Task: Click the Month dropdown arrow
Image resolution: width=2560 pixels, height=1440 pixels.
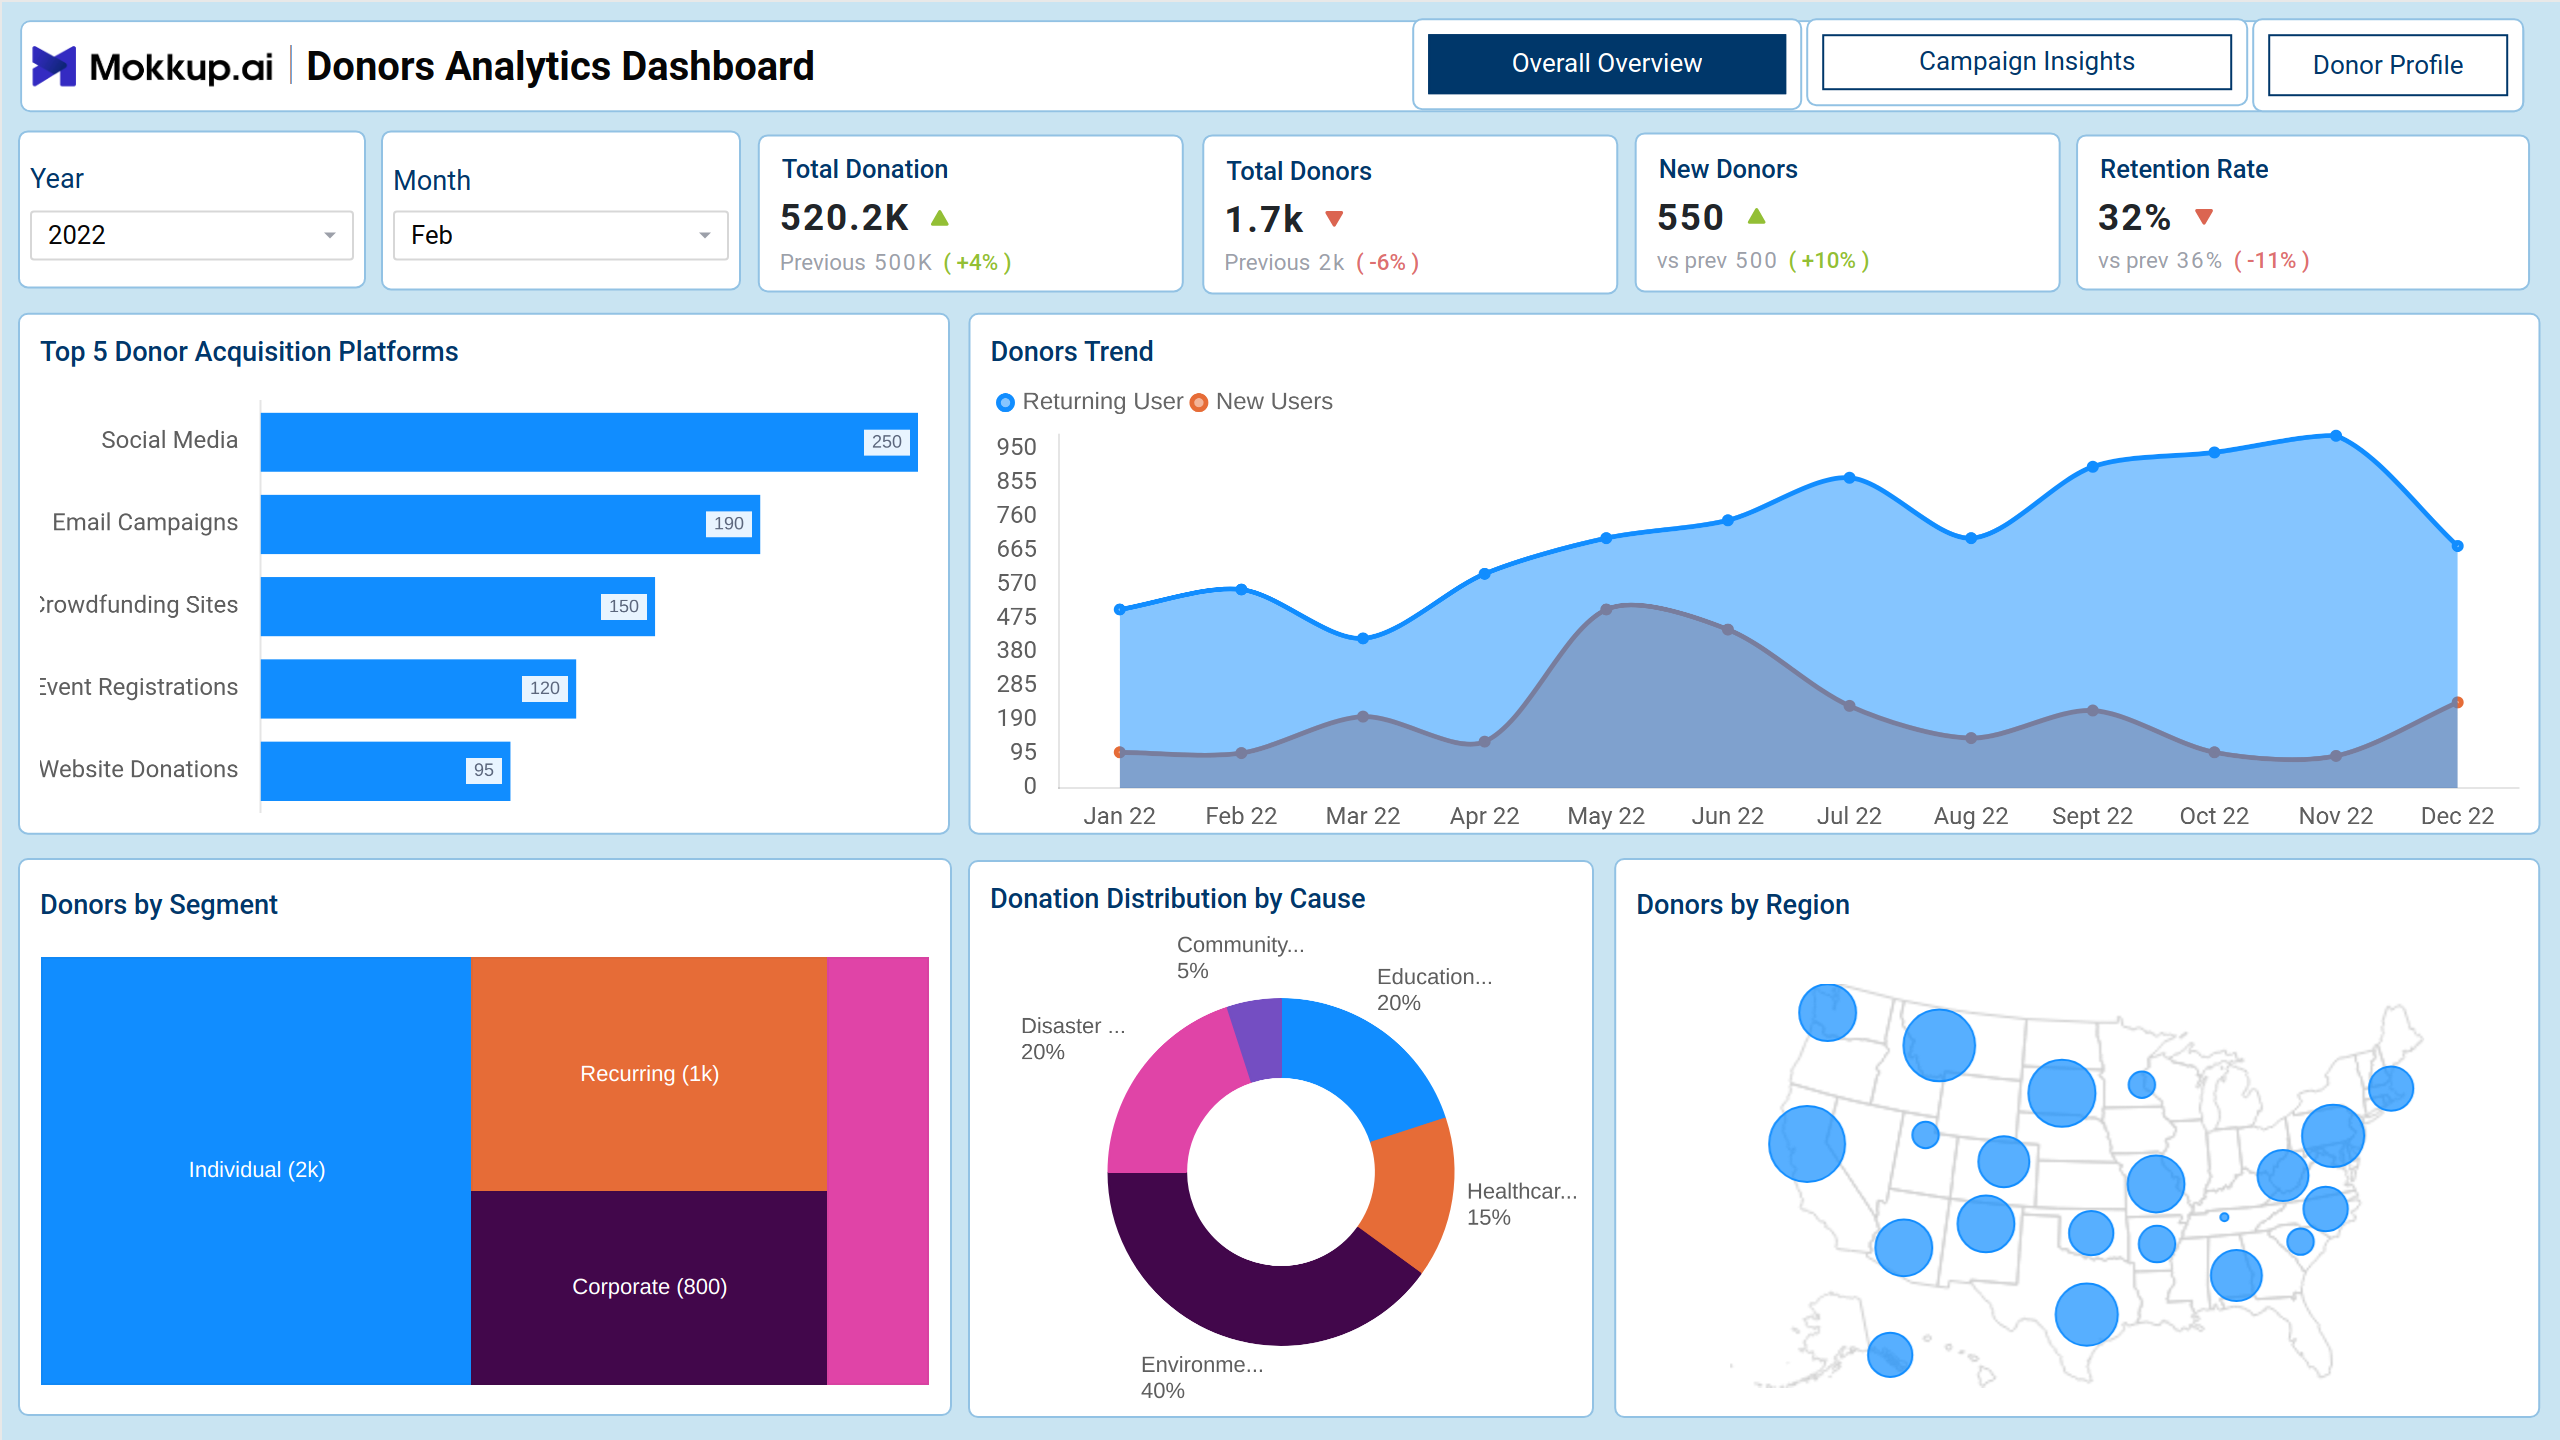Action: [x=704, y=235]
